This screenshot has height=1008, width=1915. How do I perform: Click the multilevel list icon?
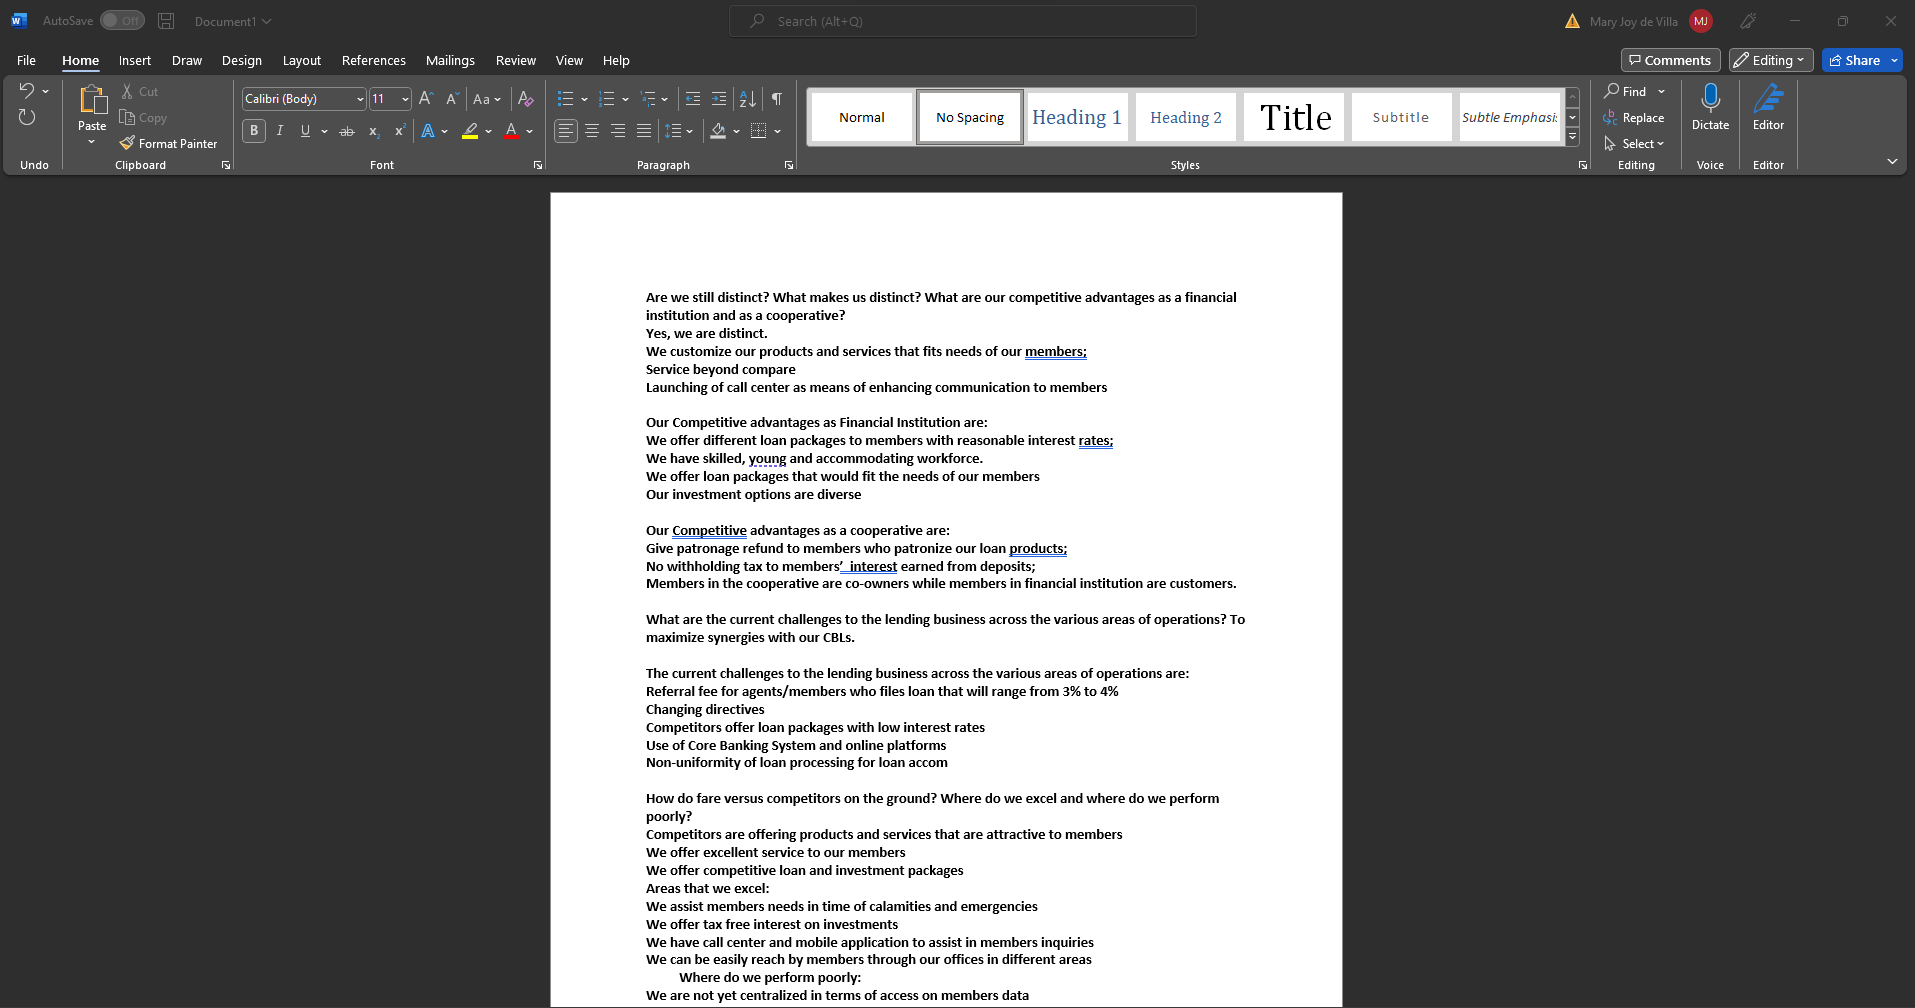648,98
